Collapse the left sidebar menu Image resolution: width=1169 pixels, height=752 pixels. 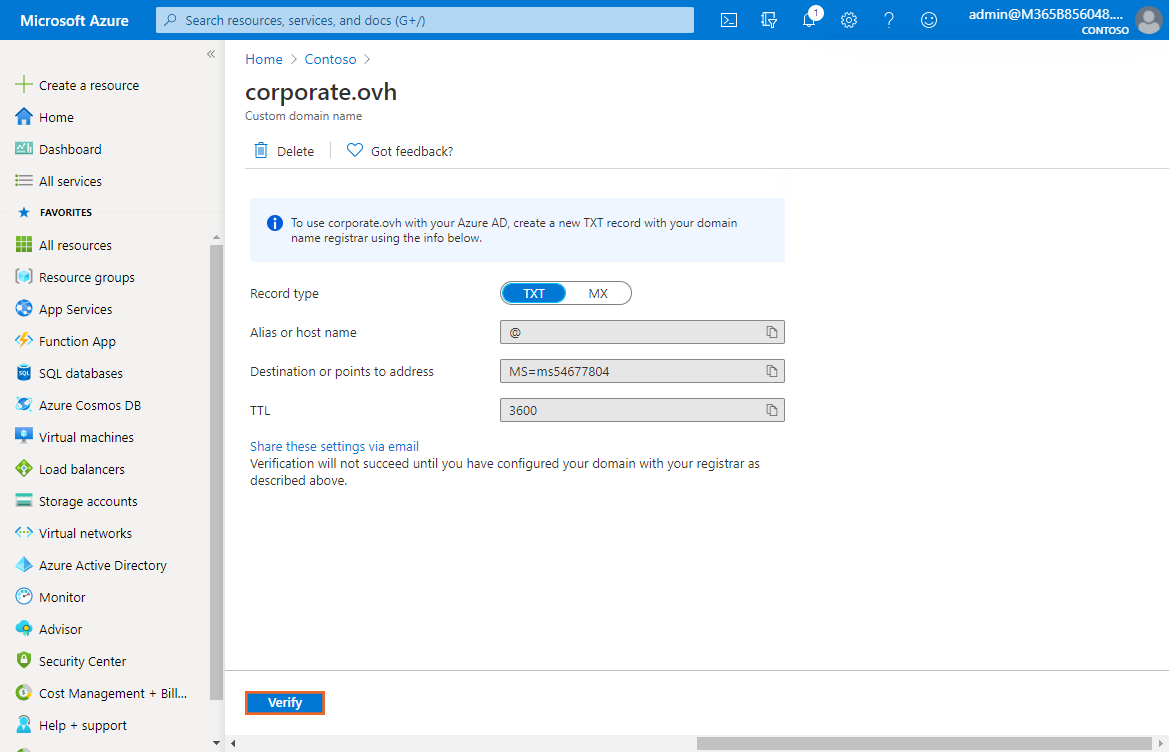(211, 54)
